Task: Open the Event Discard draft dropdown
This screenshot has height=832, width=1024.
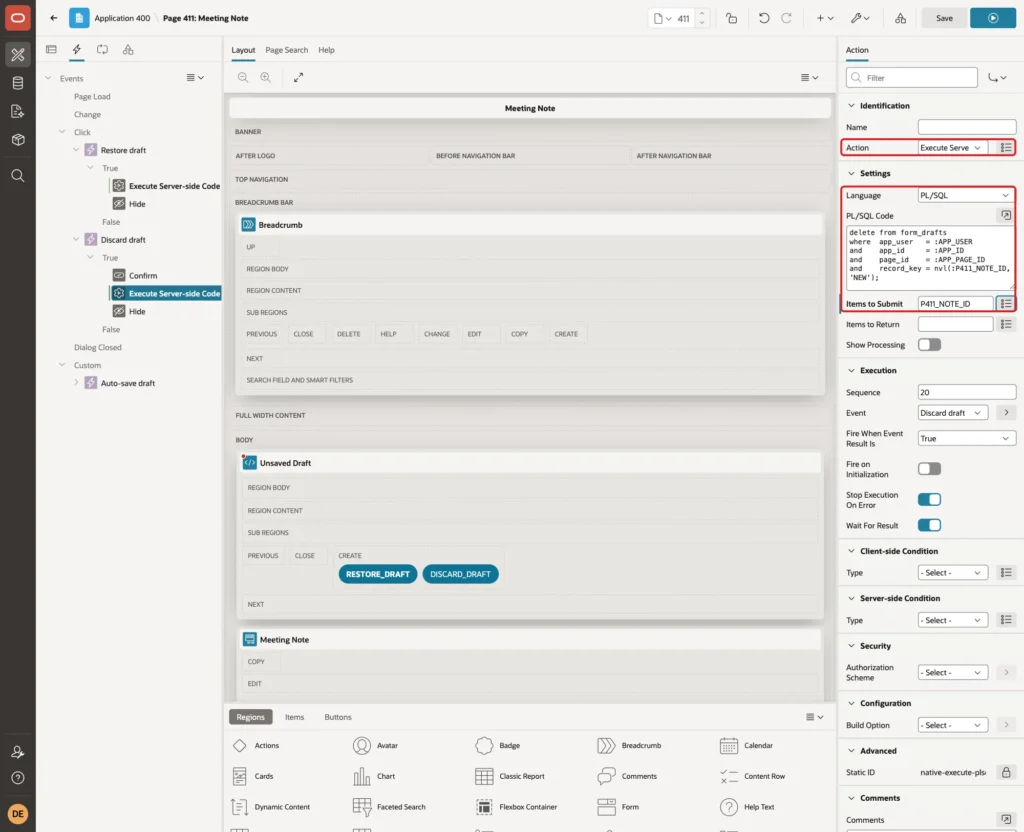Action: [x=952, y=413]
